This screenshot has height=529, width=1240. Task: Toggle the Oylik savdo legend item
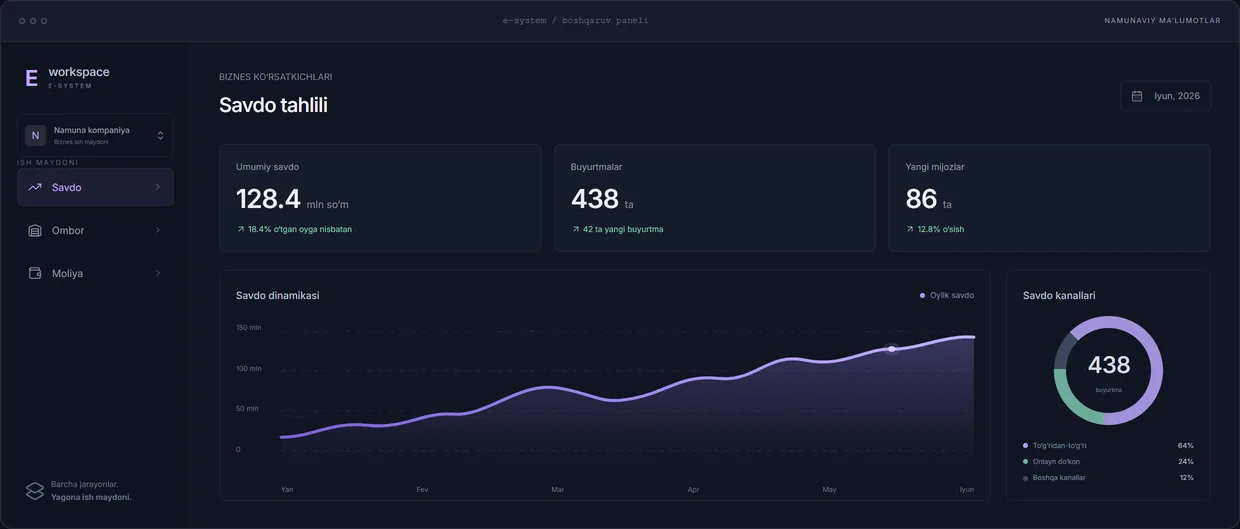(947, 295)
